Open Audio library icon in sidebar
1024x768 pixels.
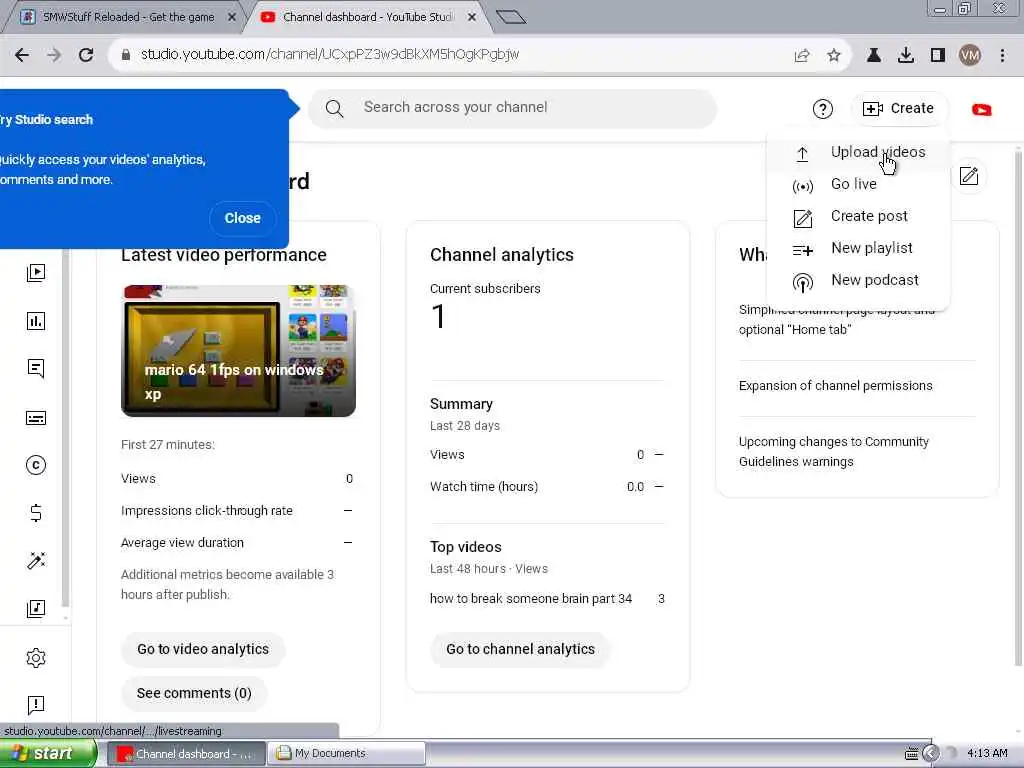[x=36, y=609]
